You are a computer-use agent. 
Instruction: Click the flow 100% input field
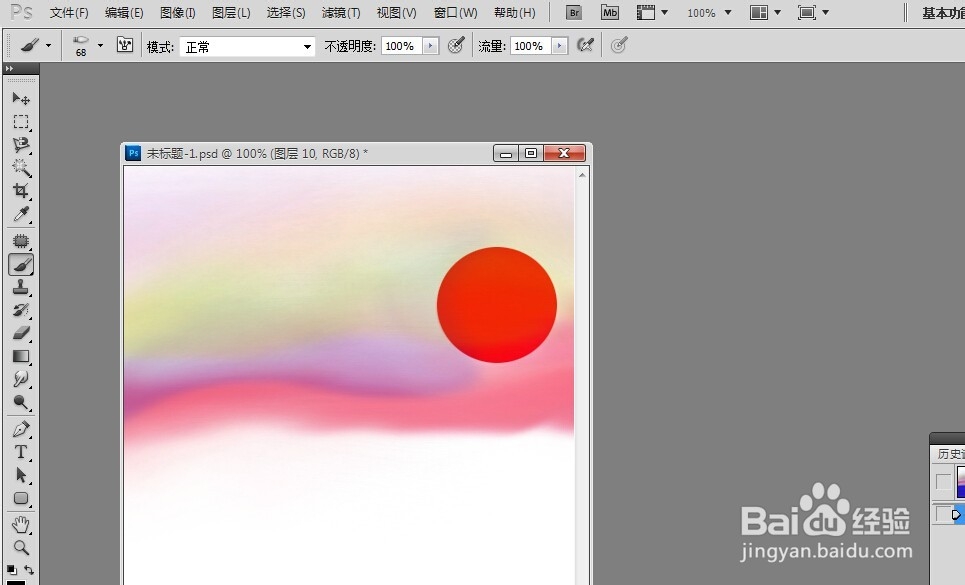pyautogui.click(x=531, y=46)
